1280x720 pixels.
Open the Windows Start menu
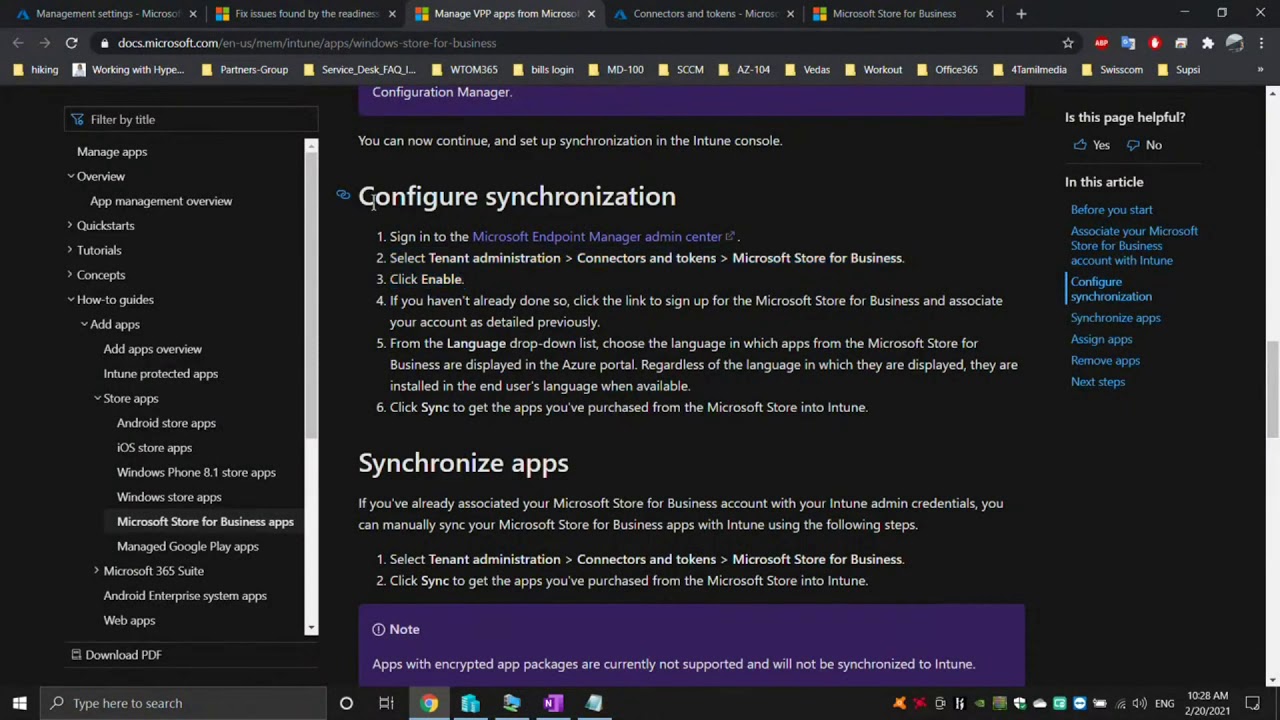coord(19,703)
